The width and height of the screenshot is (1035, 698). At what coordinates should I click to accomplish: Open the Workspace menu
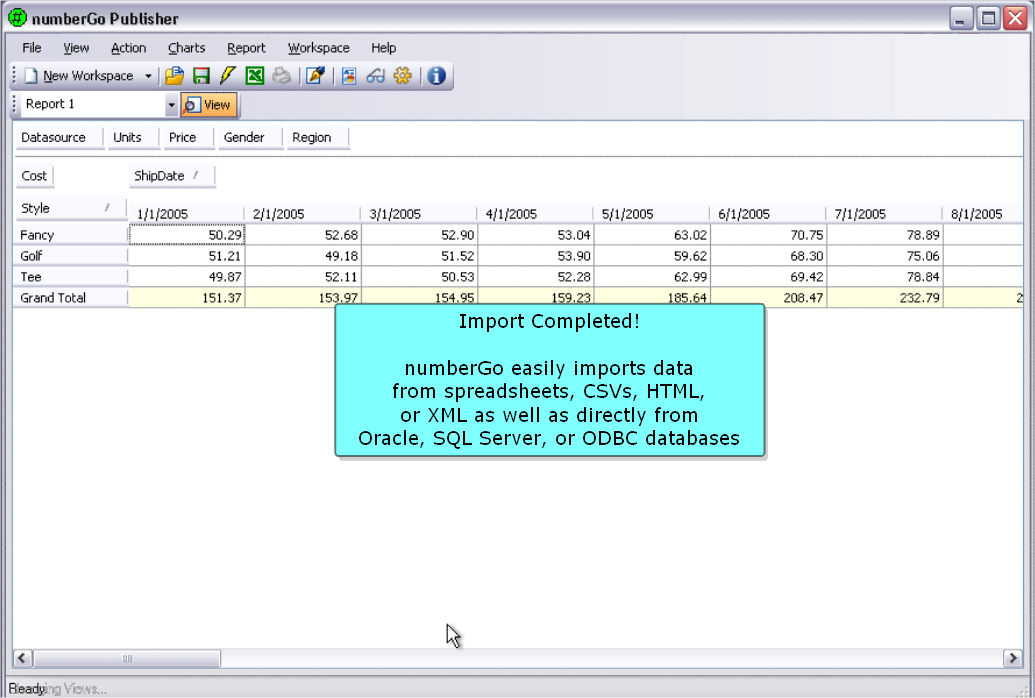pos(318,48)
